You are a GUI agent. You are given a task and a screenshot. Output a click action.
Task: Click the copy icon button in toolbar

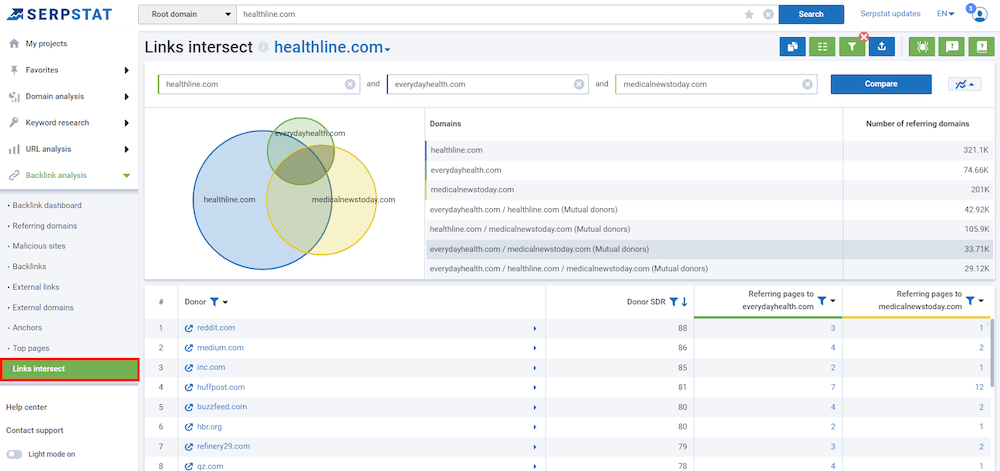[x=792, y=46]
